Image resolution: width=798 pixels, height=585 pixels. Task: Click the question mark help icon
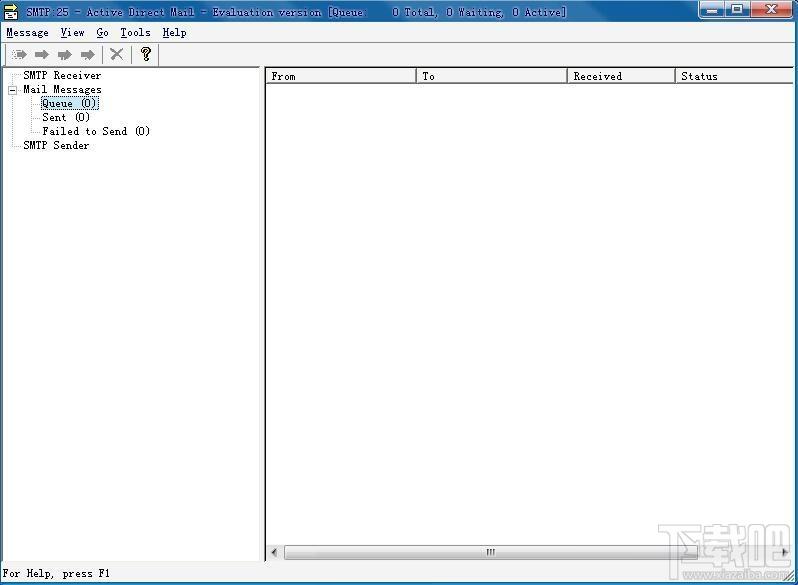pos(146,54)
